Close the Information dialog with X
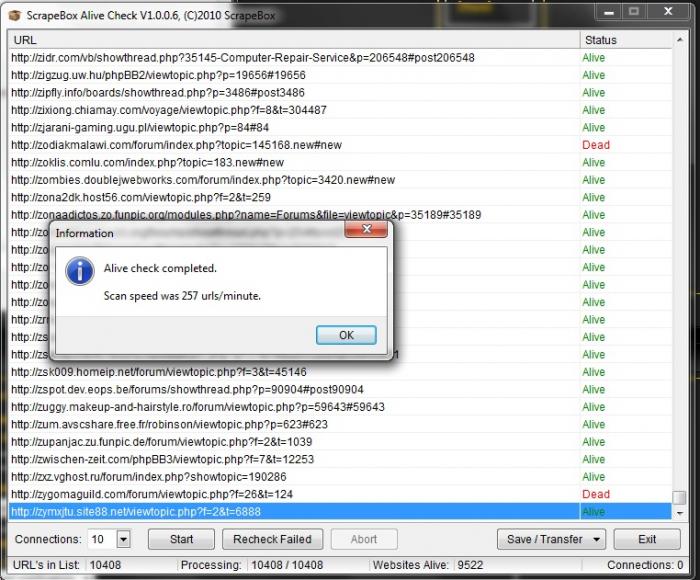The width and height of the screenshot is (700, 580). point(366,229)
